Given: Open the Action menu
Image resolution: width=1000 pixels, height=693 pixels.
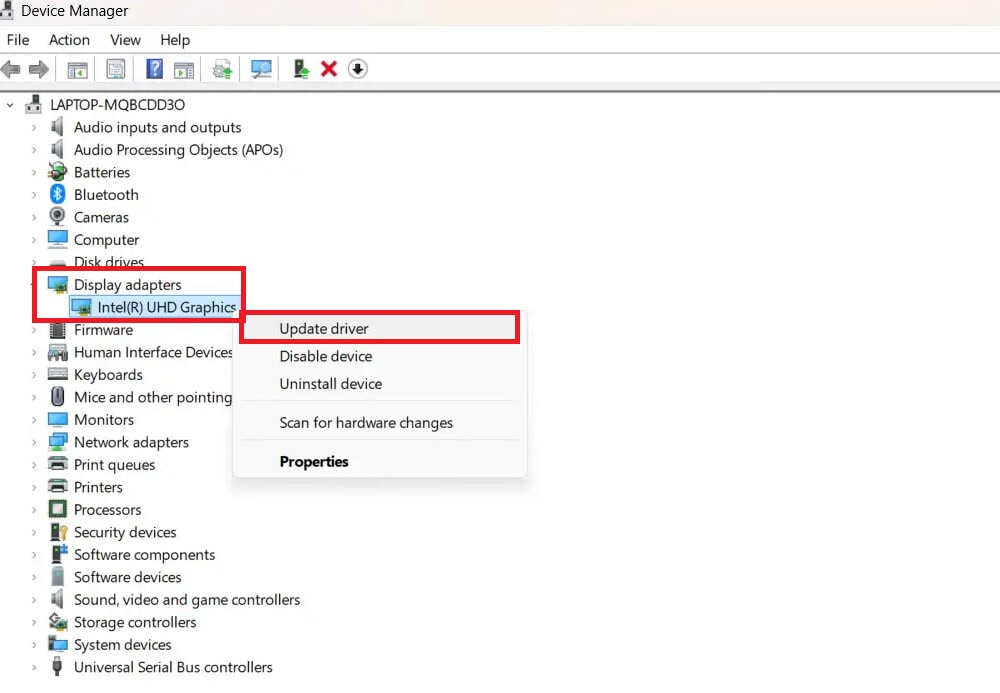Looking at the screenshot, I should coord(69,40).
